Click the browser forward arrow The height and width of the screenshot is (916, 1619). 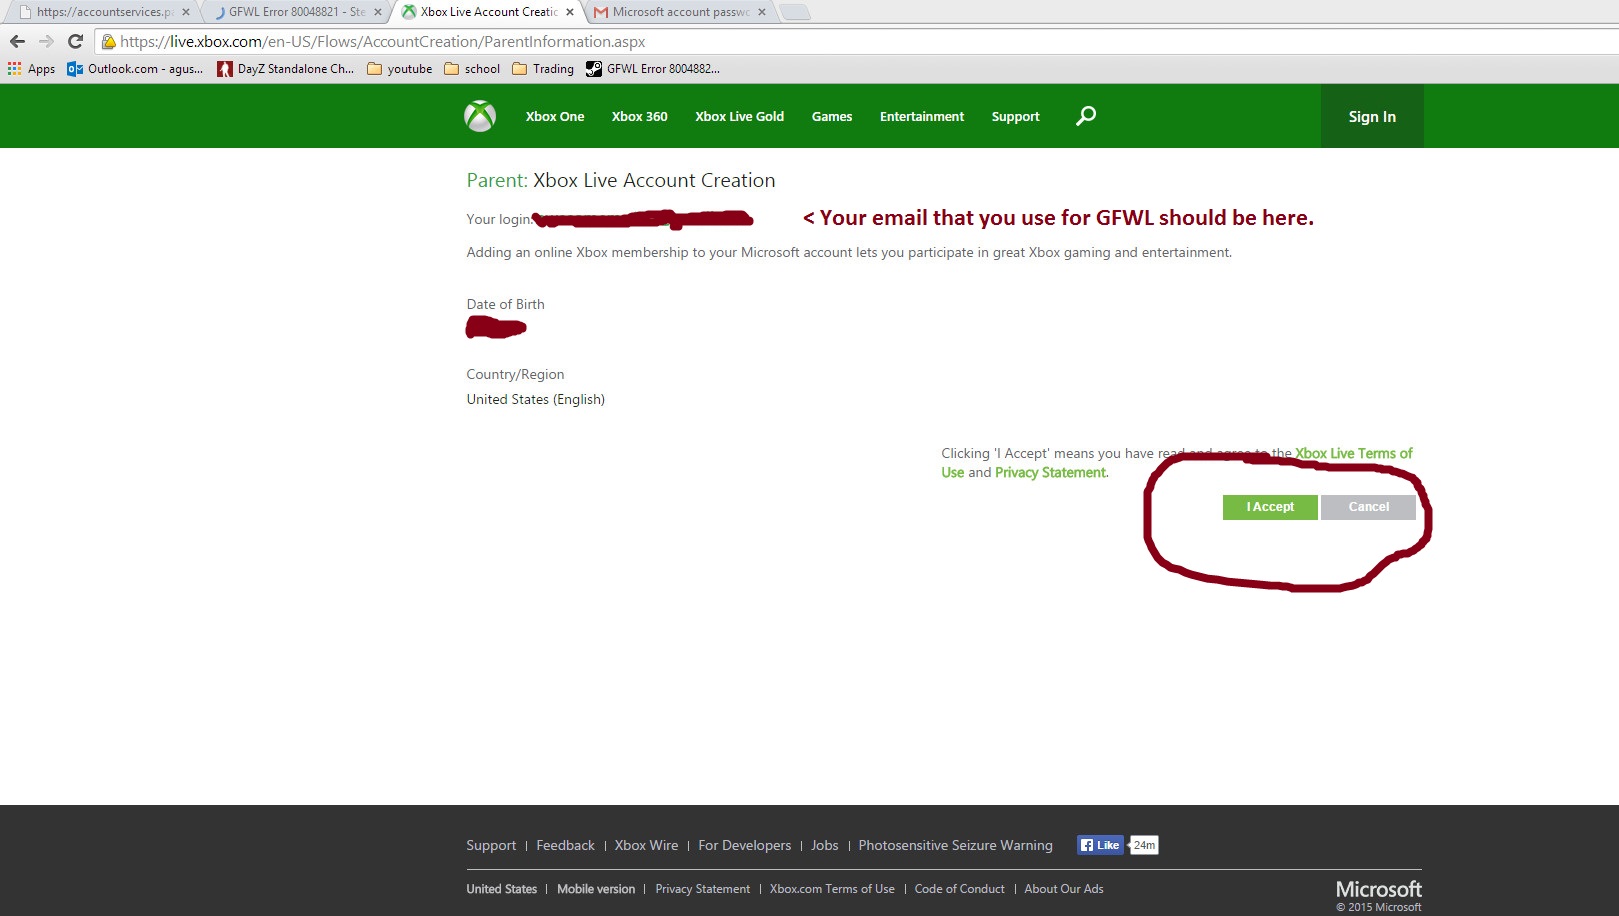[x=46, y=41]
